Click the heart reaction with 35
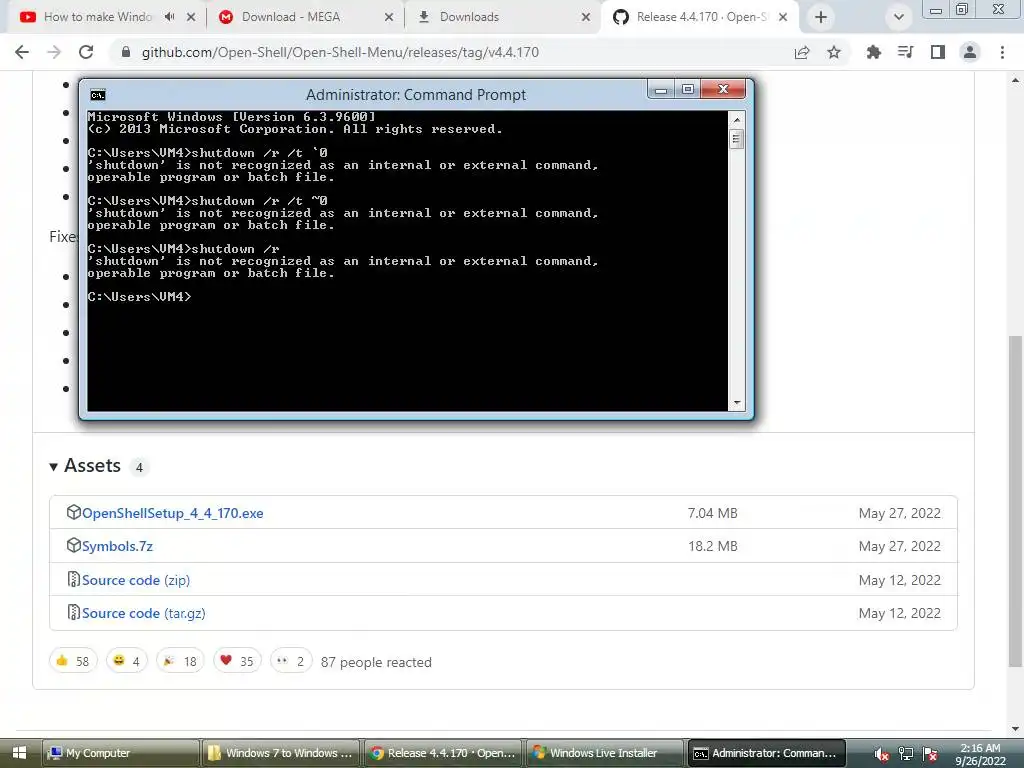Viewport: 1024px width, 768px height. coord(237,661)
